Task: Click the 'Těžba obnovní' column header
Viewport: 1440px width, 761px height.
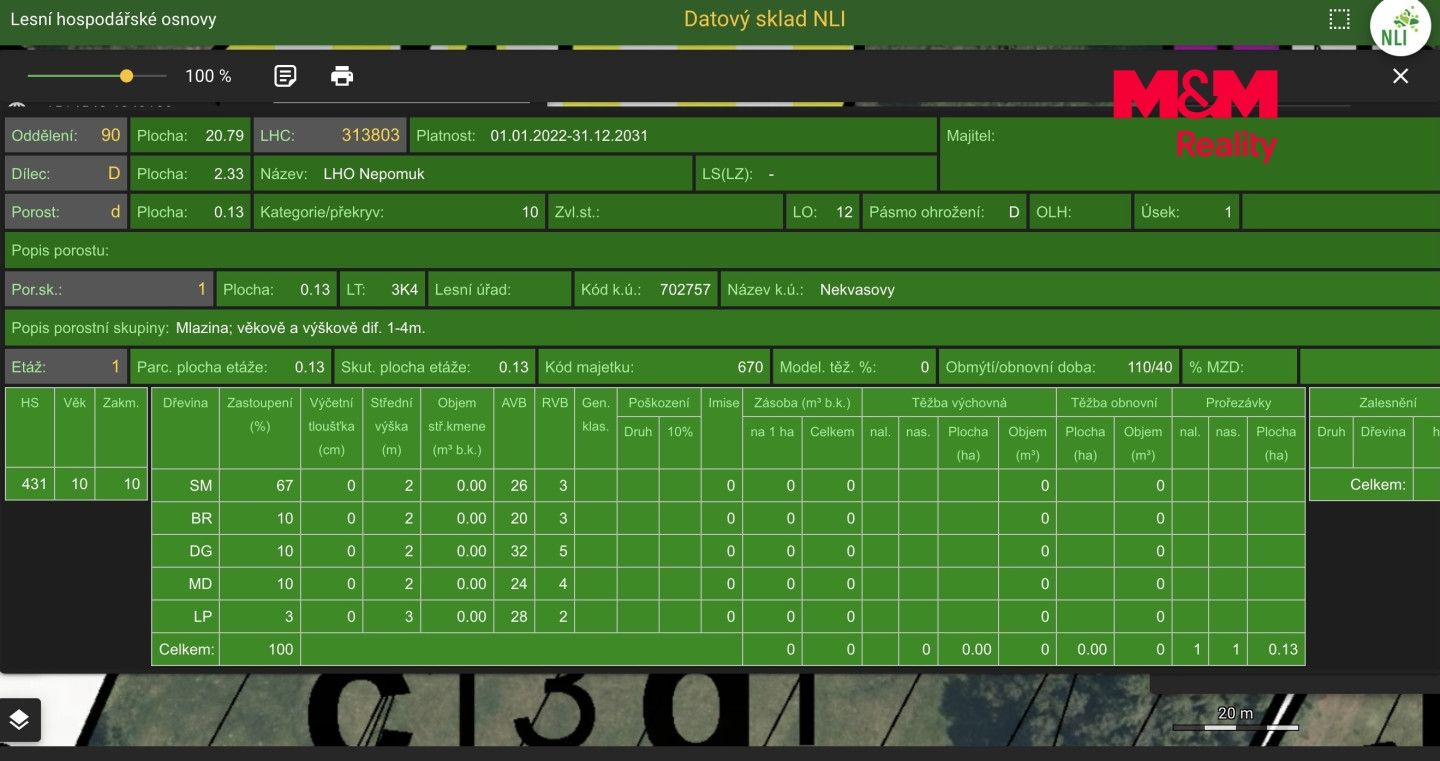Action: pos(1114,403)
